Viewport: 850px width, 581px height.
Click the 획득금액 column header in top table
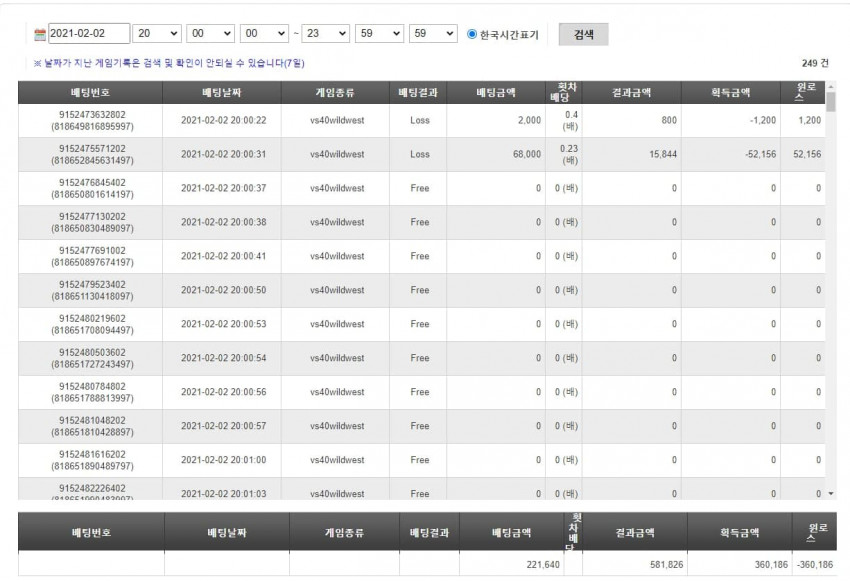tap(730, 93)
